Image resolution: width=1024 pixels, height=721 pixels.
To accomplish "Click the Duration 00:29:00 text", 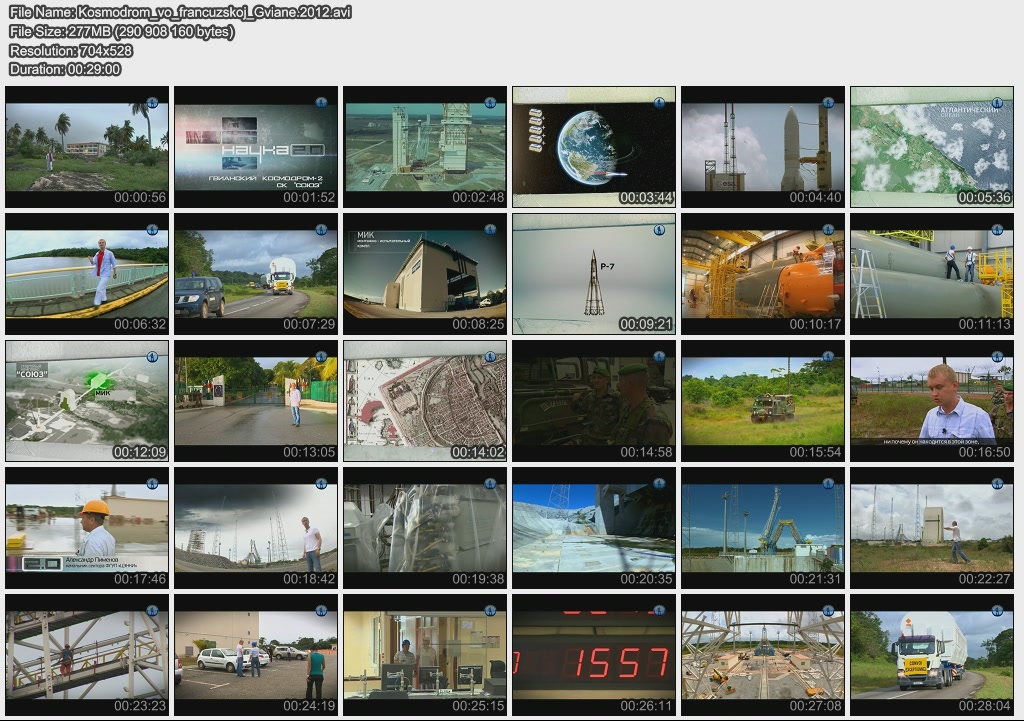I will (x=65, y=69).
